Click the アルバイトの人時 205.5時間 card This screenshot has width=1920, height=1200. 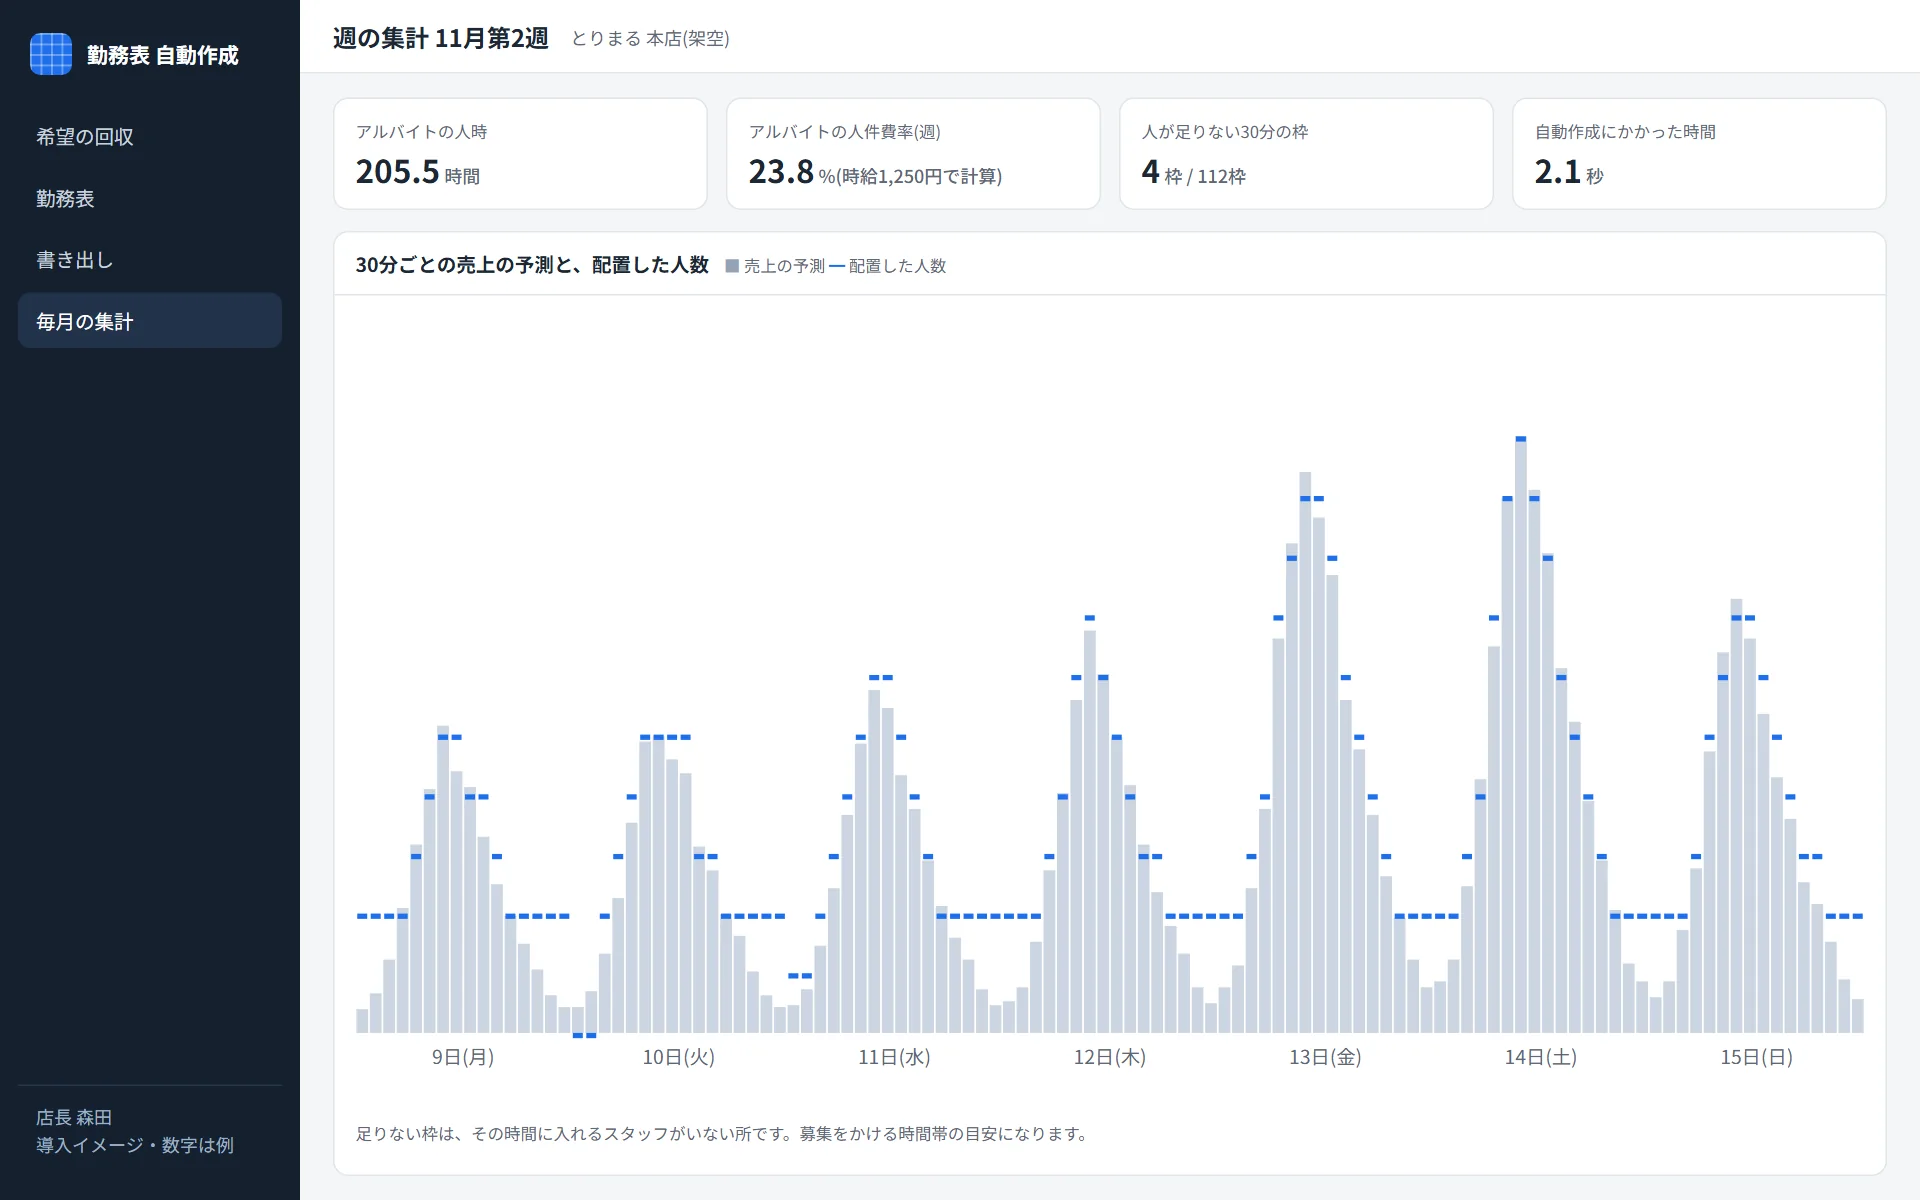tap(520, 153)
